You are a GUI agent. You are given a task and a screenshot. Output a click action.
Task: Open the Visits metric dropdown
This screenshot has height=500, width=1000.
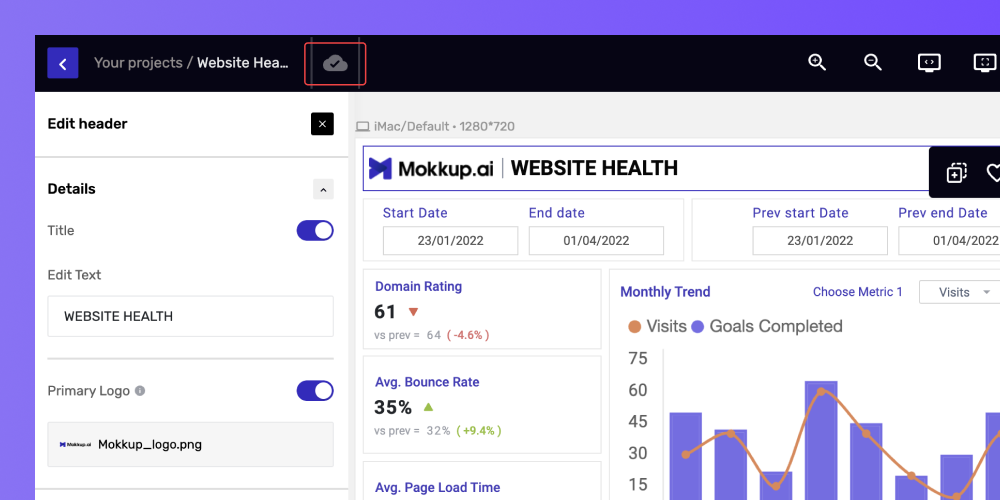959,292
